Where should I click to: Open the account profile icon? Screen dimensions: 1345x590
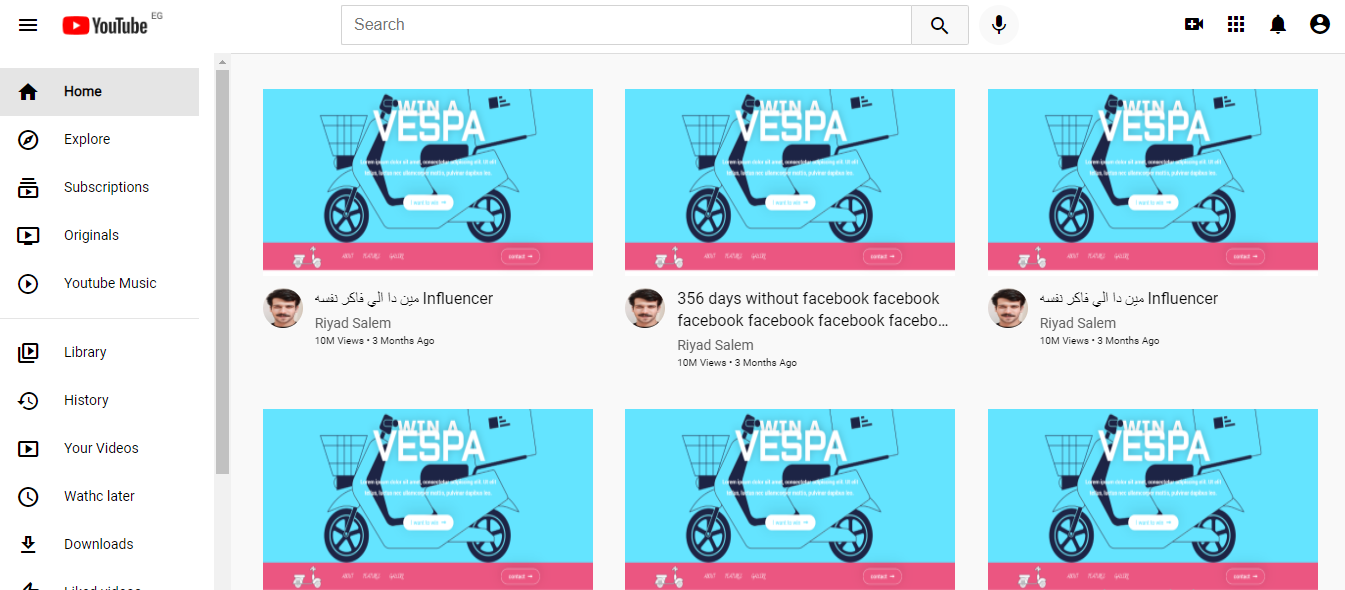coord(1320,25)
